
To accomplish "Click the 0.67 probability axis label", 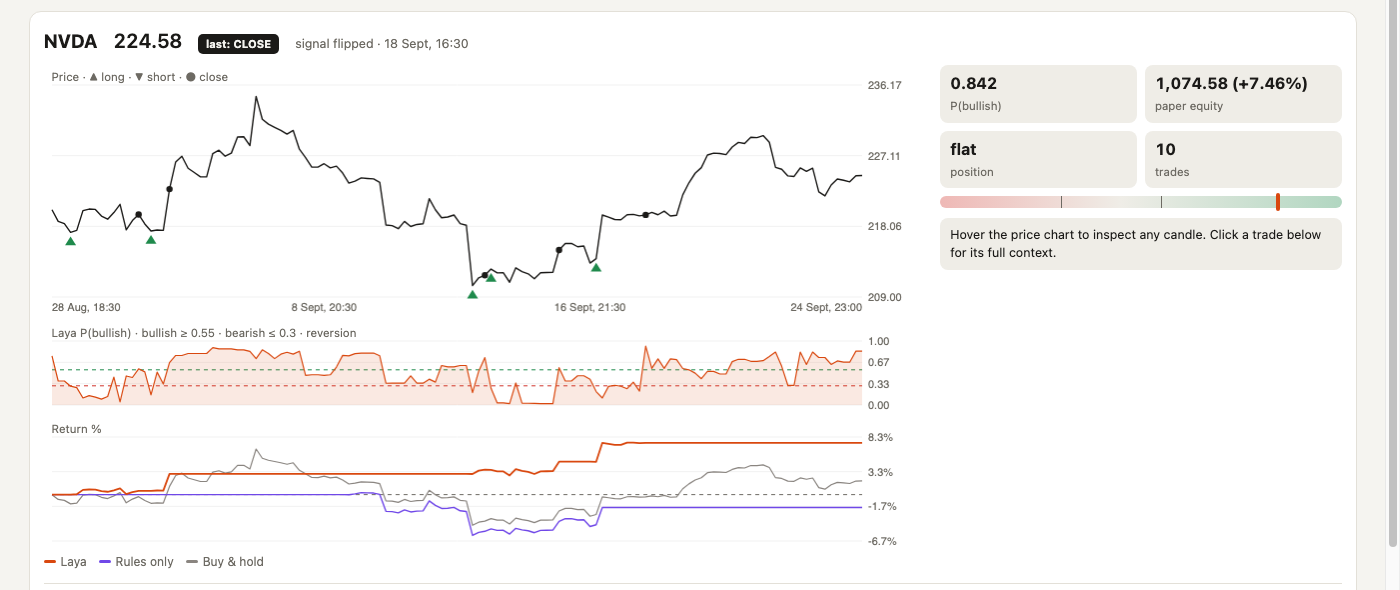I will click(x=879, y=362).
